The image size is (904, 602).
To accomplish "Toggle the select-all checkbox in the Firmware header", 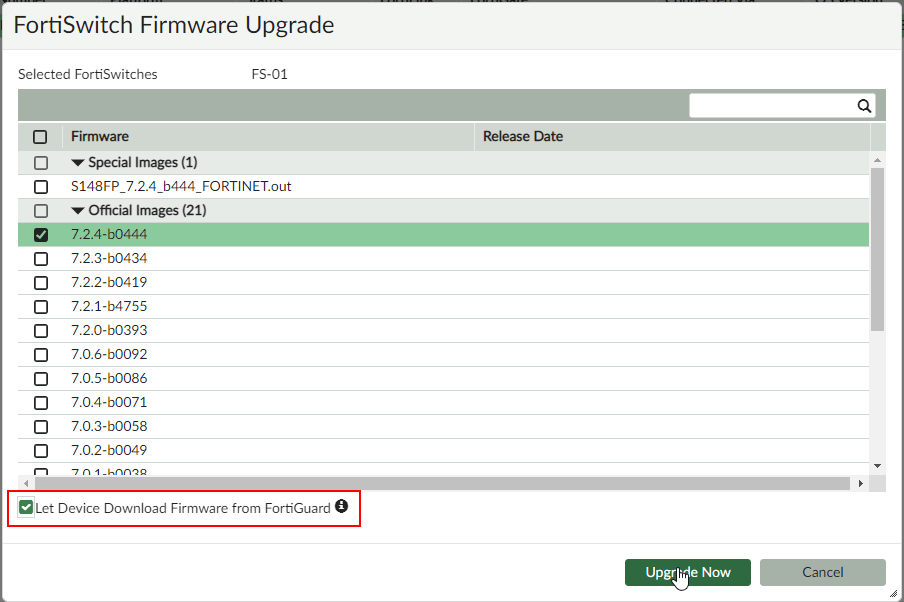I will tap(40, 137).
